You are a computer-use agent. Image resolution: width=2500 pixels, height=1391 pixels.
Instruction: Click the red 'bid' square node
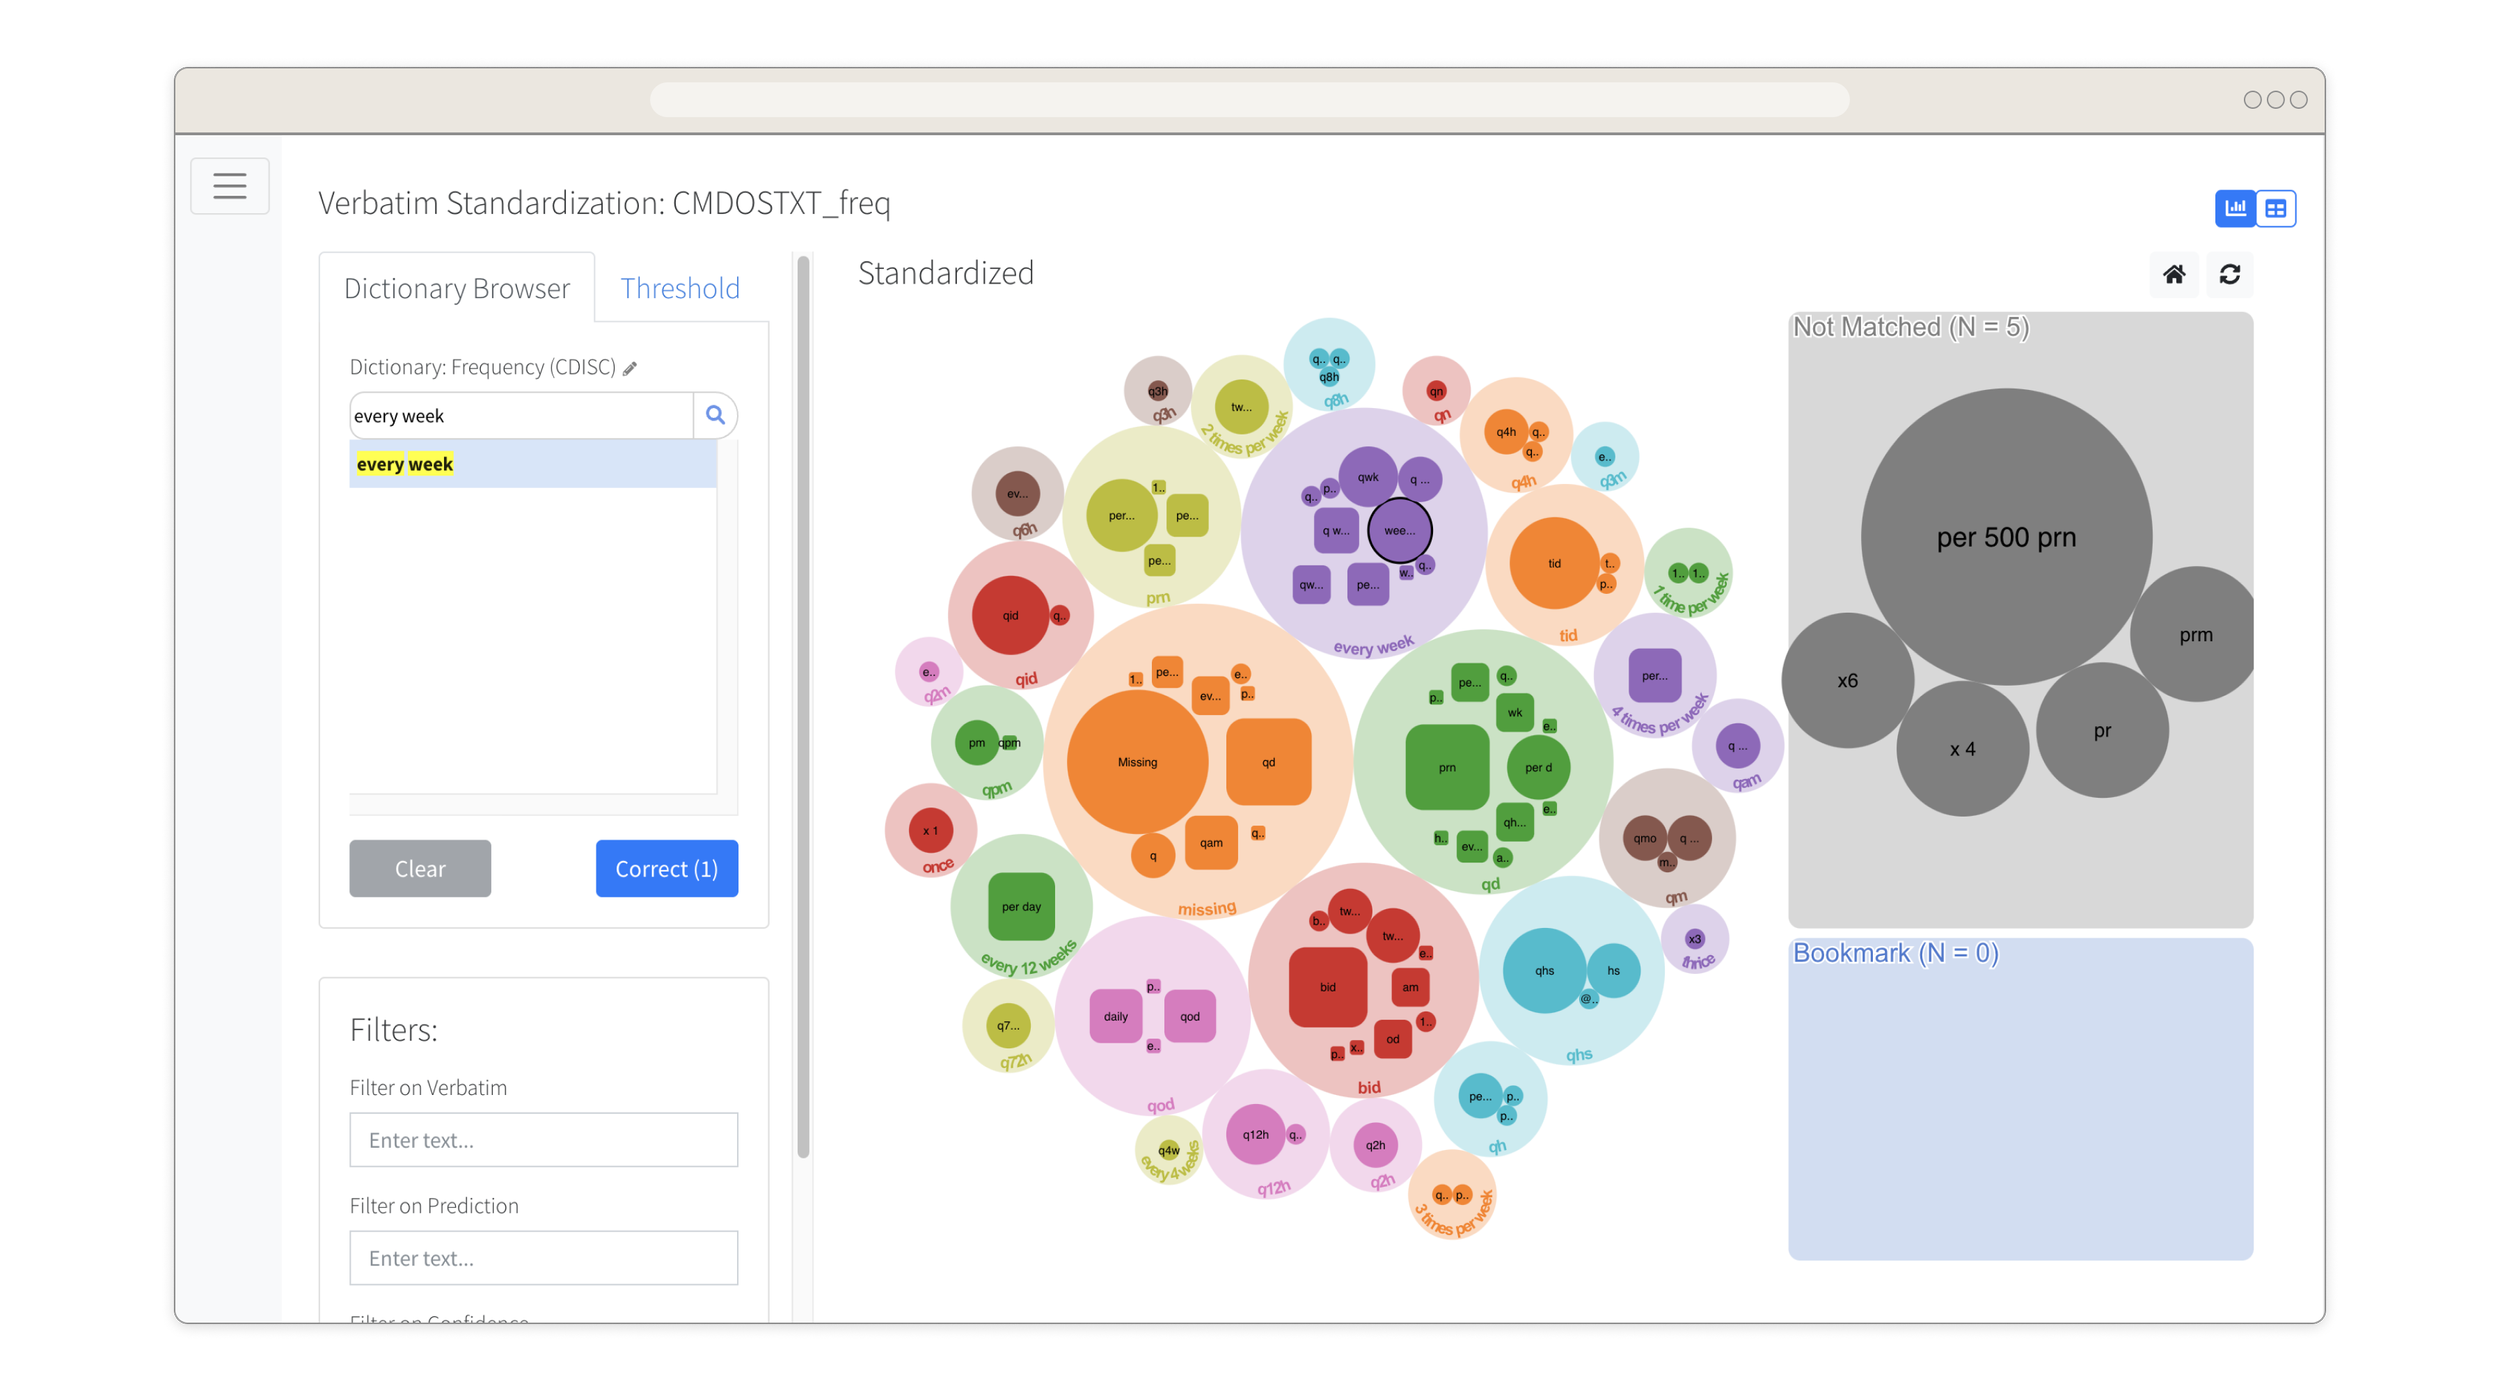click(x=1327, y=987)
